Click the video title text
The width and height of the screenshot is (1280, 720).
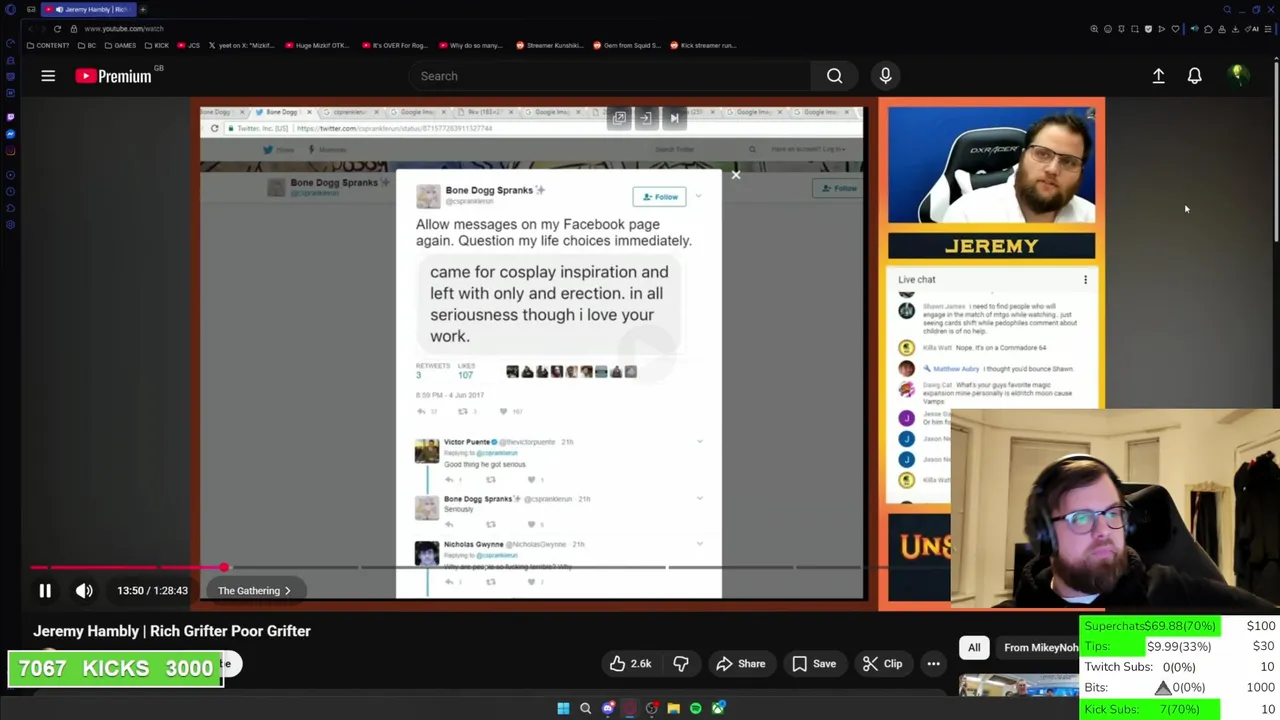click(172, 631)
